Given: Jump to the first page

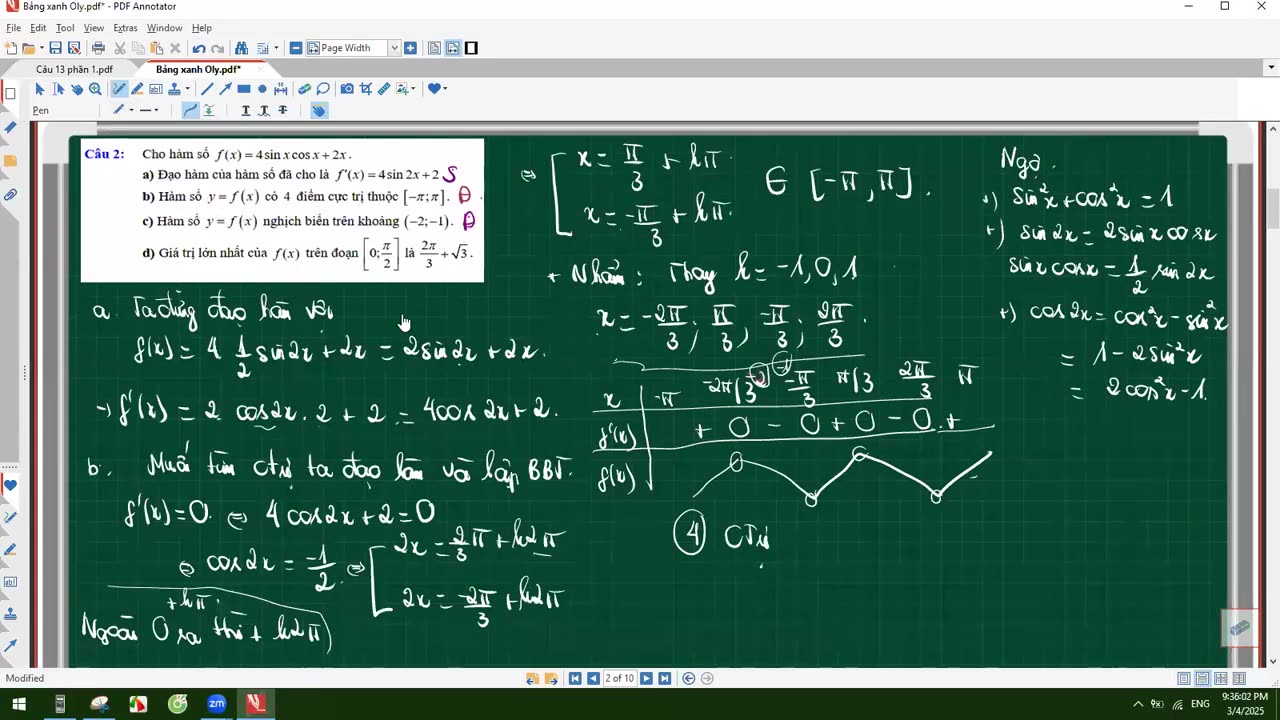Looking at the screenshot, I should coord(575,678).
